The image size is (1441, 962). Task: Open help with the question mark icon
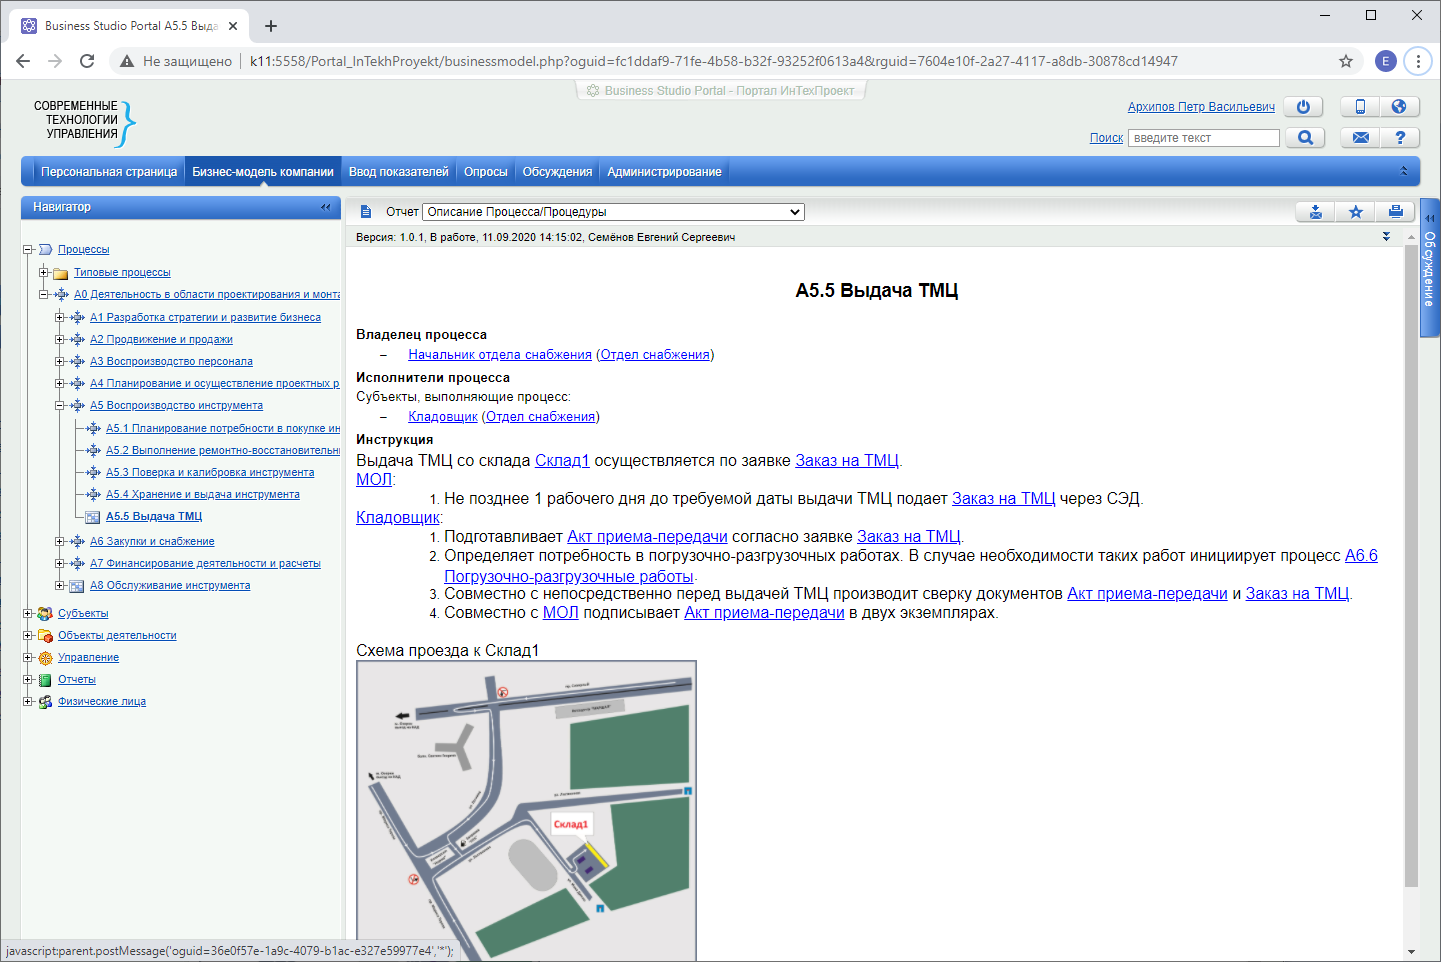tap(1399, 138)
